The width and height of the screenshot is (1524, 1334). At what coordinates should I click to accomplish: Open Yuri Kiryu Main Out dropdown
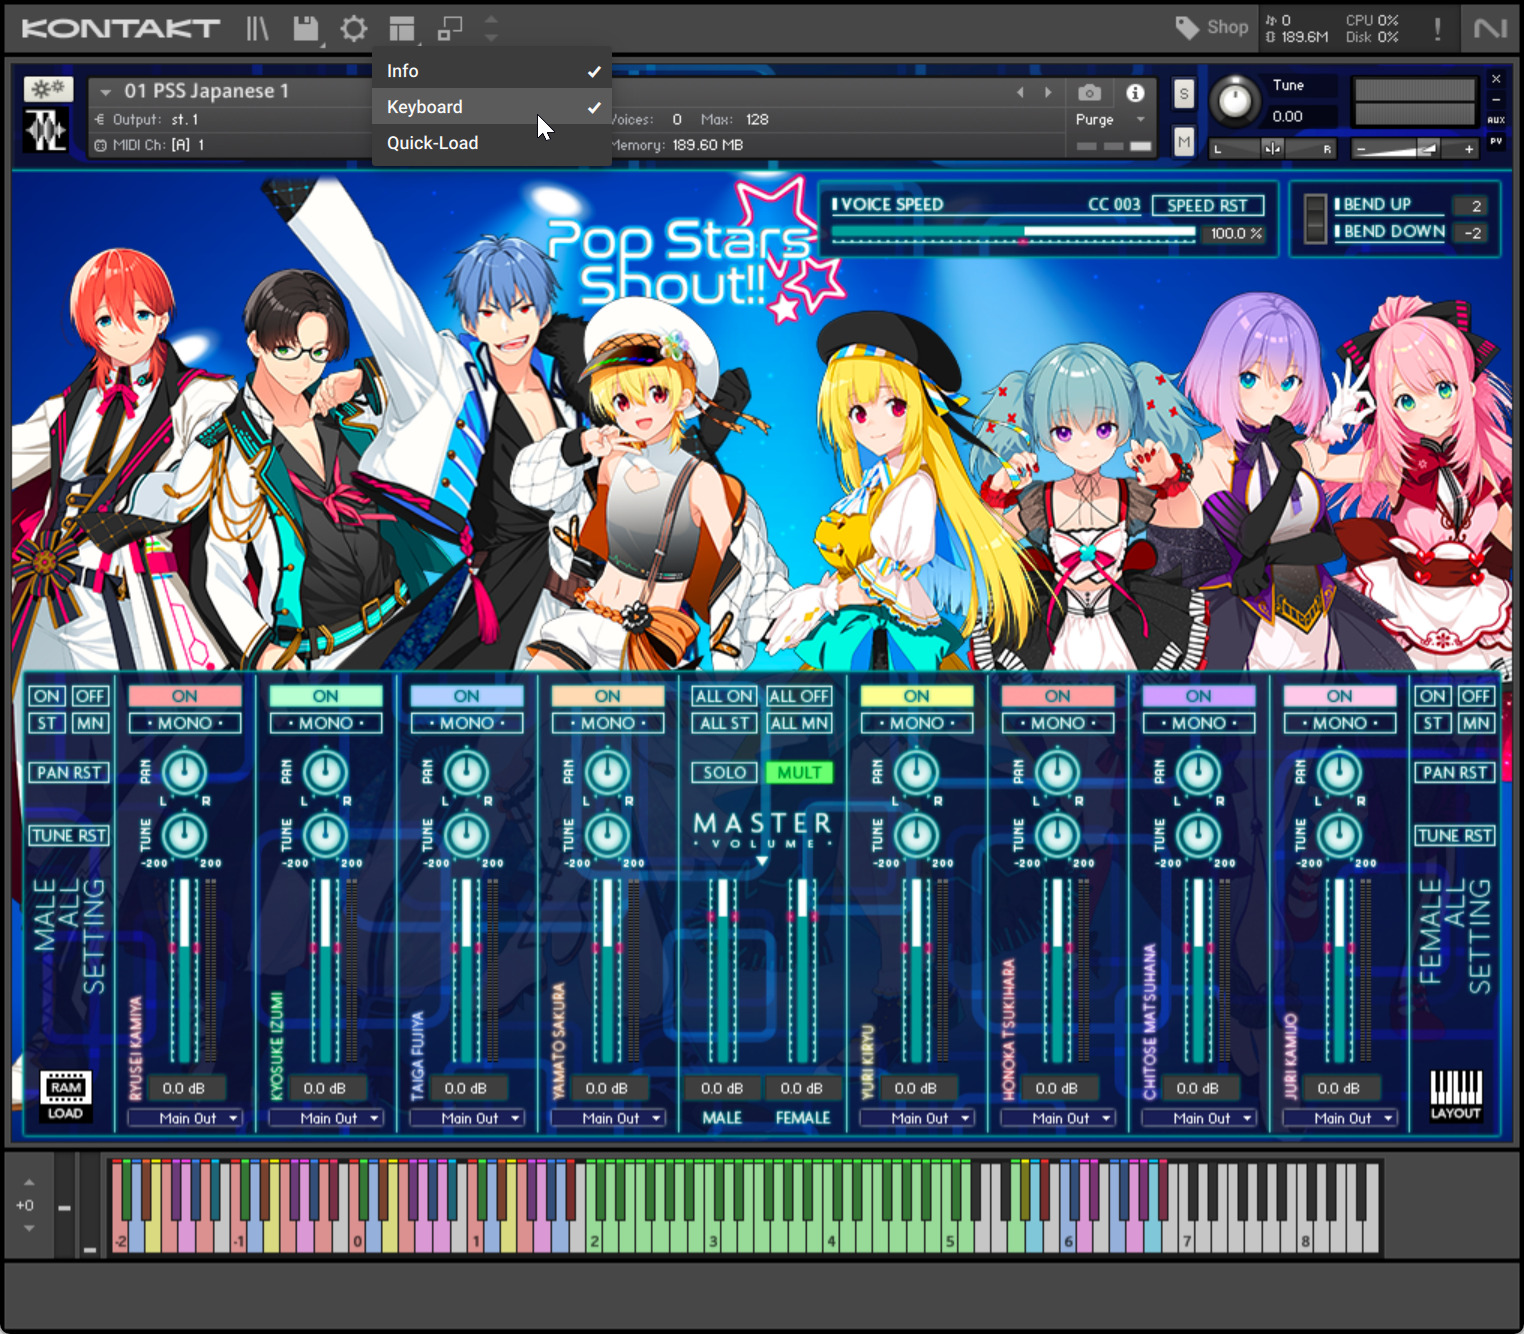coord(917,1118)
